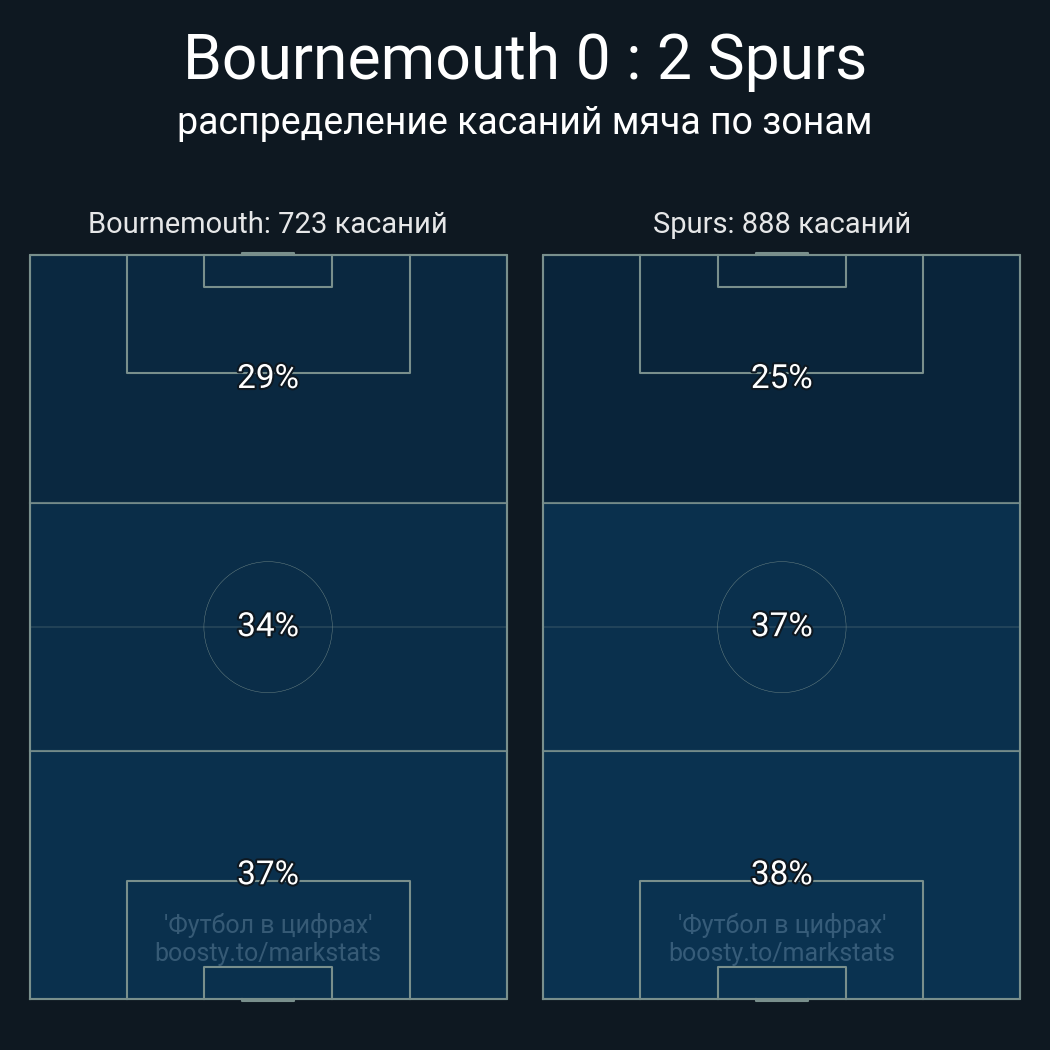Screen dimensions: 1050x1050
Task: Select Spurs' 37% middle zone value
Action: [781, 625]
